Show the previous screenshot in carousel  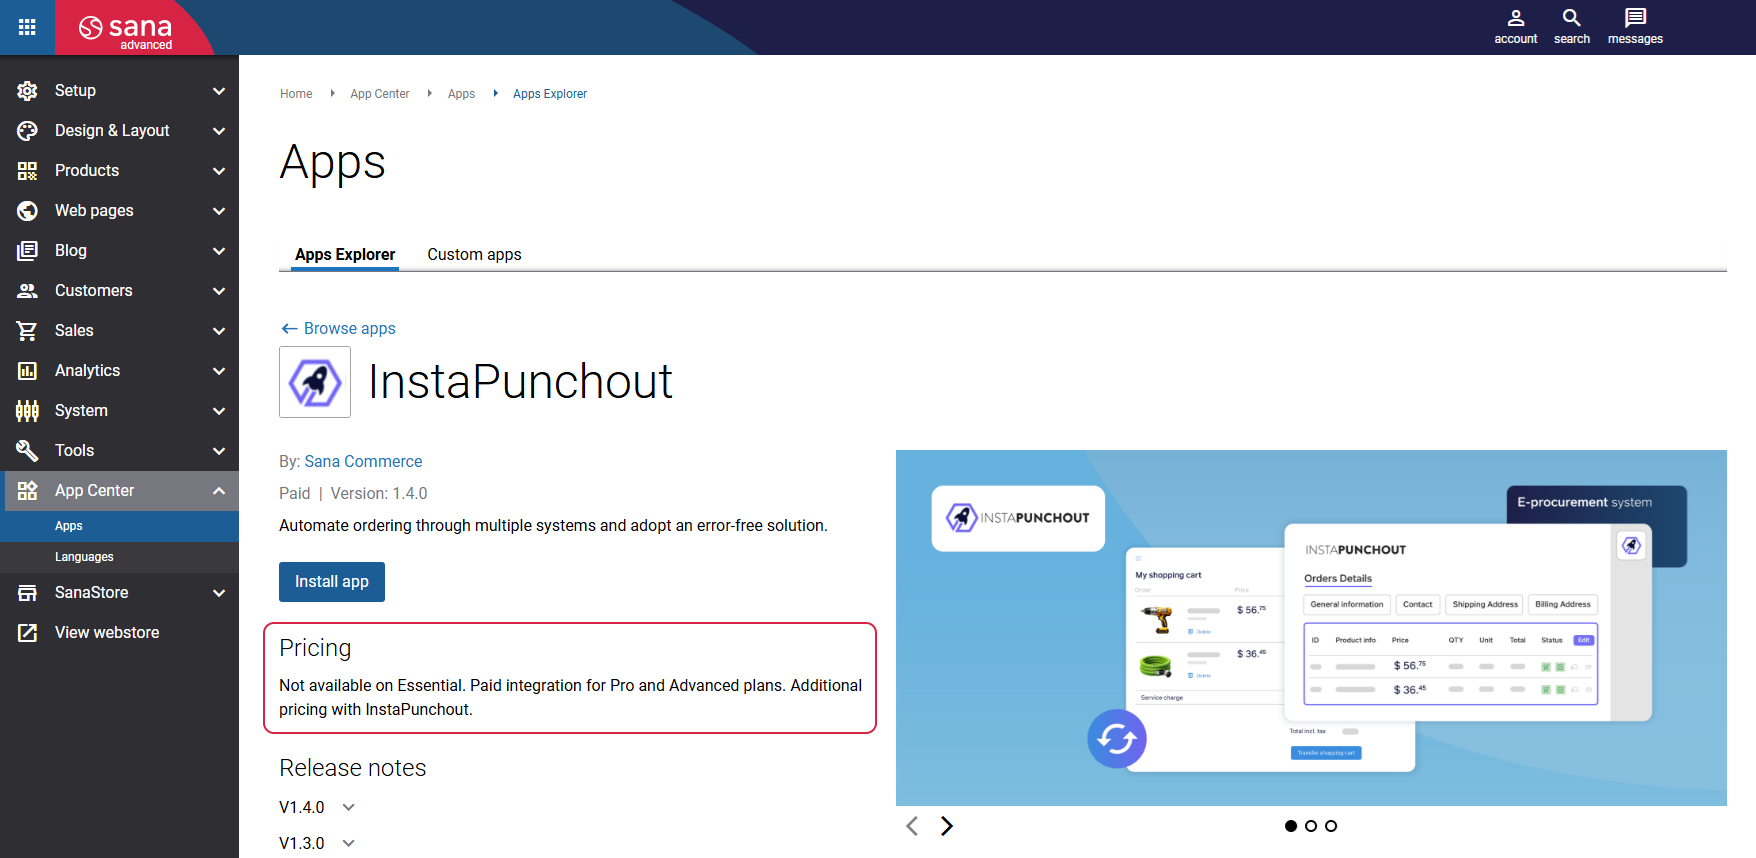[x=912, y=826]
